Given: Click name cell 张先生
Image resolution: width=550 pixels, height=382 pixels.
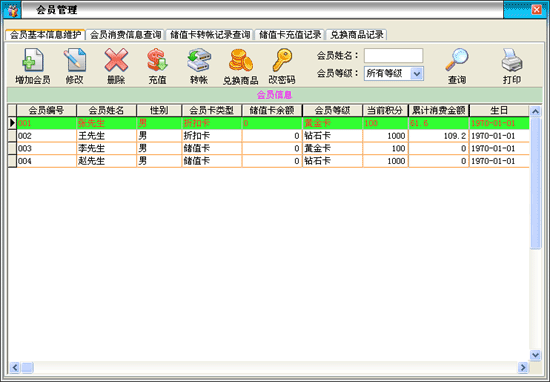Looking at the screenshot, I should [x=106, y=123].
